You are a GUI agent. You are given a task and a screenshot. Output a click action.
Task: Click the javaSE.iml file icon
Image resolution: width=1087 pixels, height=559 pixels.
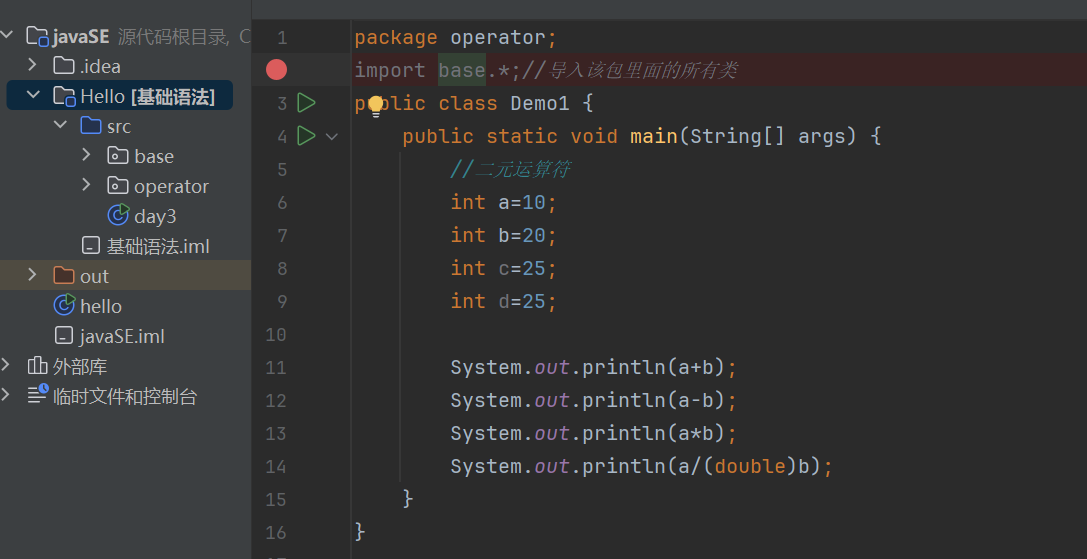coord(64,336)
